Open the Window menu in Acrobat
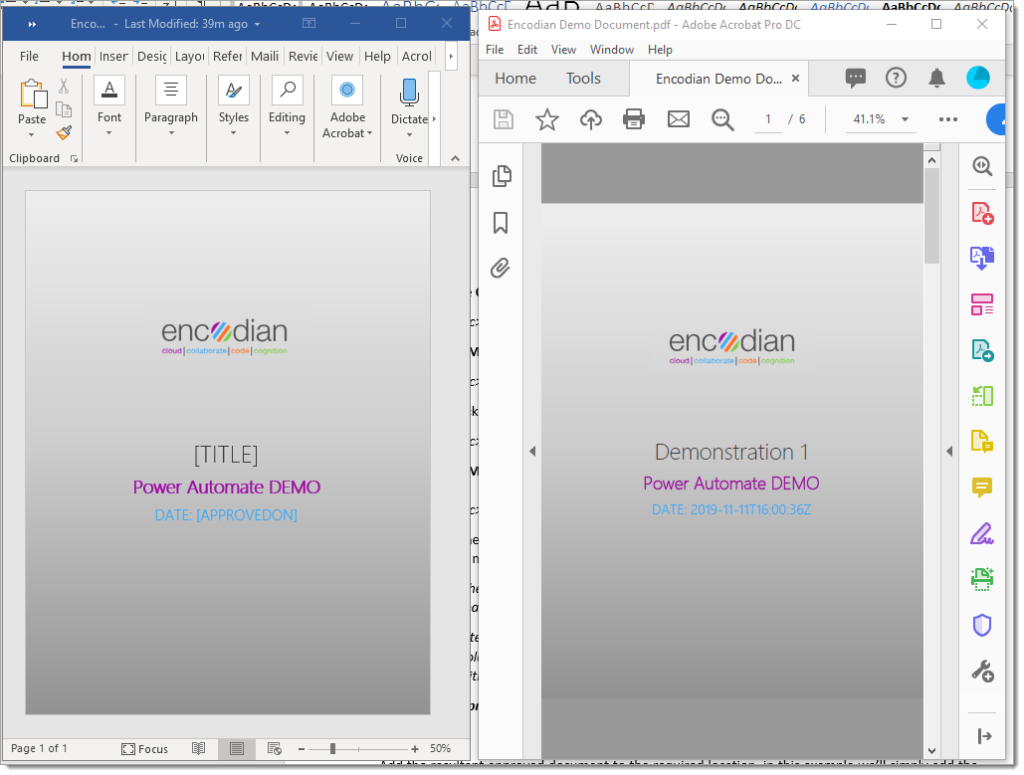1024x775 pixels. click(612, 50)
